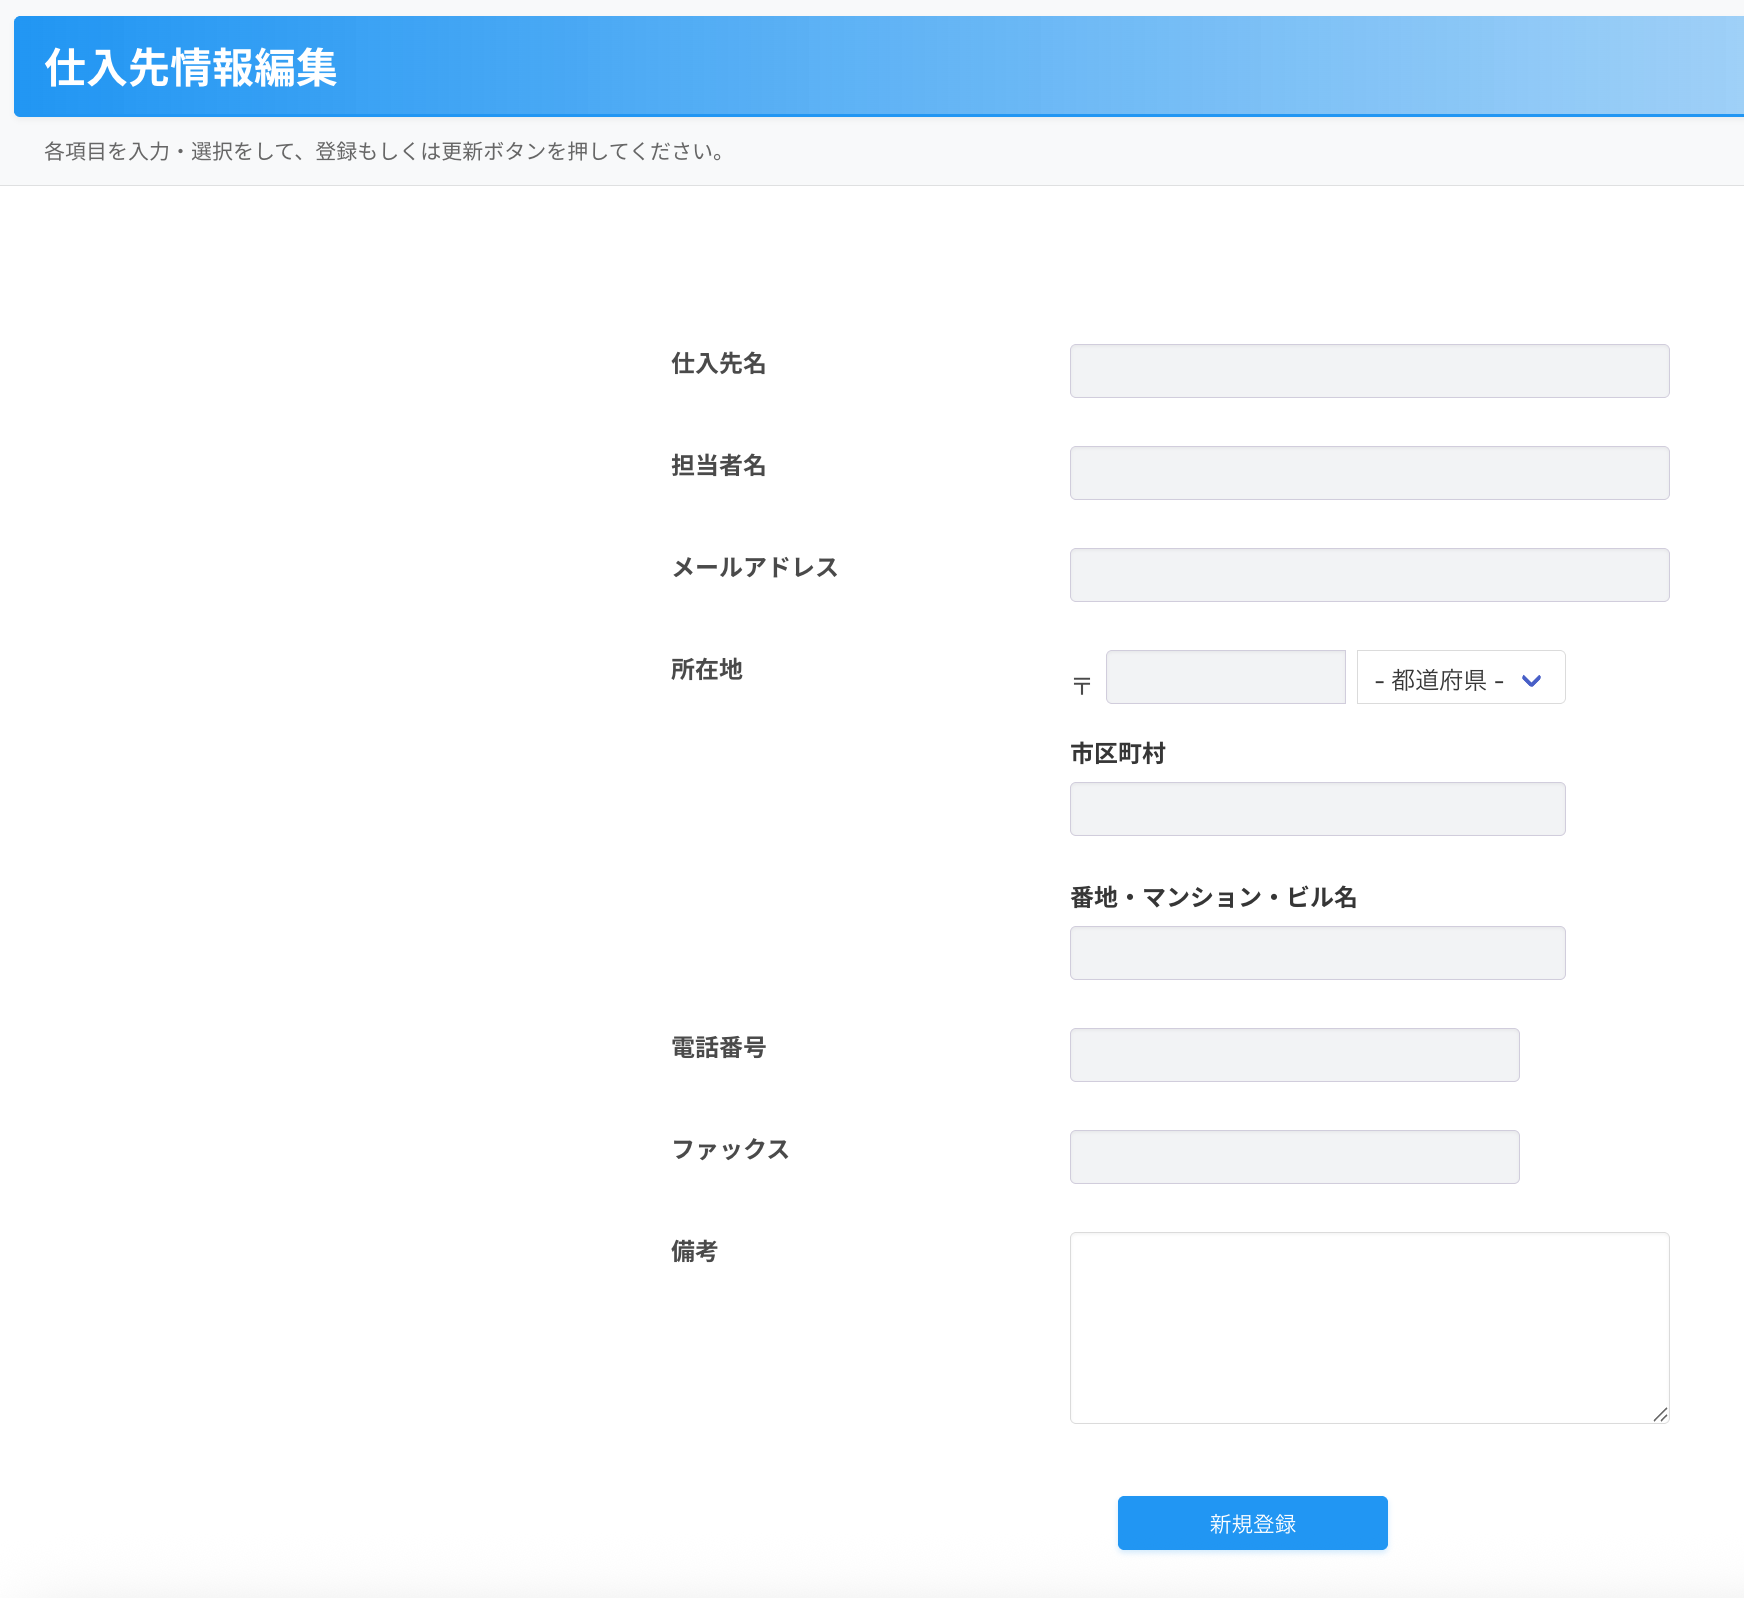Click the 番地・マンション・ビル名 input box
The image size is (1744, 1598).
(1317, 953)
